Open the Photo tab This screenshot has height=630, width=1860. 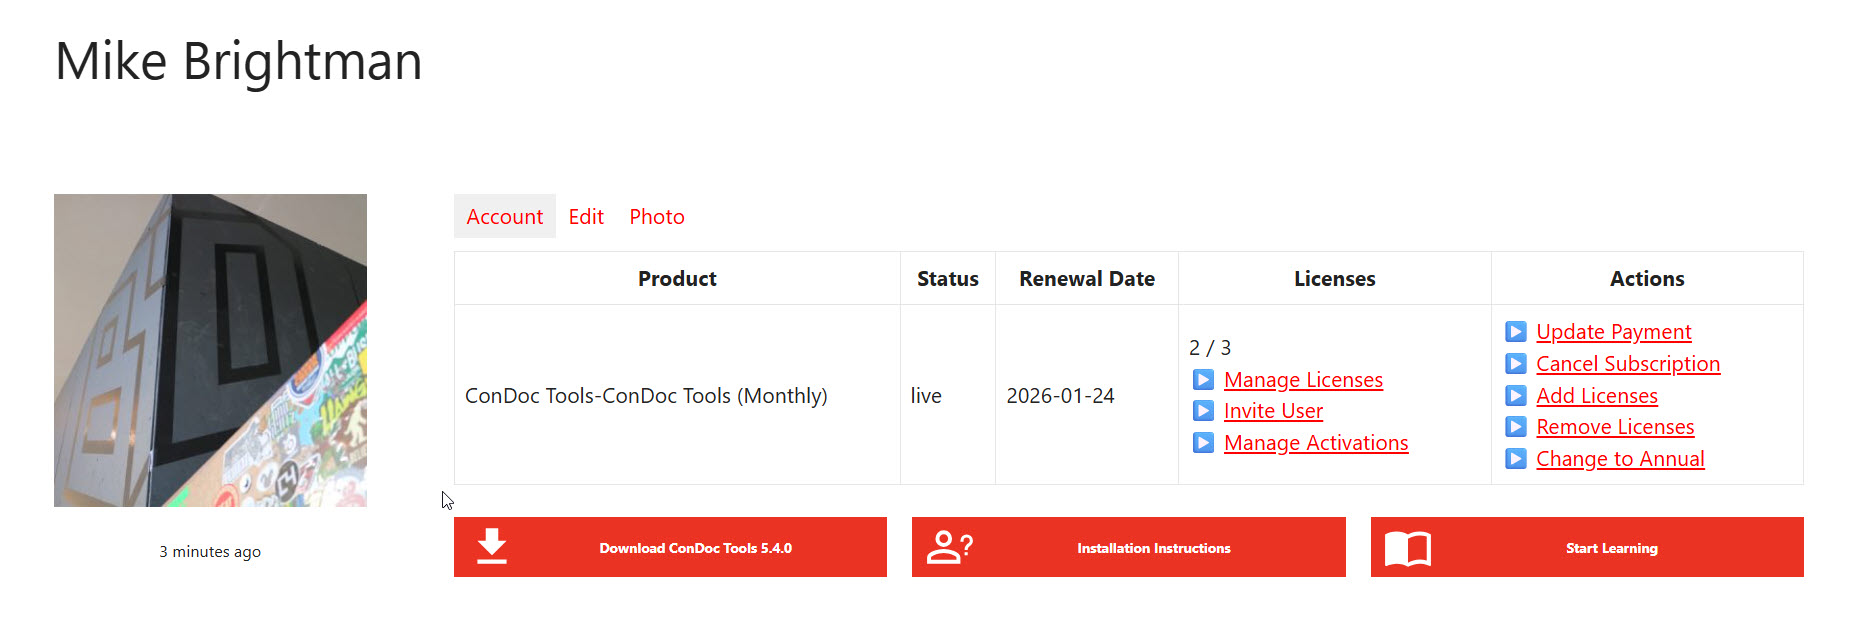coord(657,216)
